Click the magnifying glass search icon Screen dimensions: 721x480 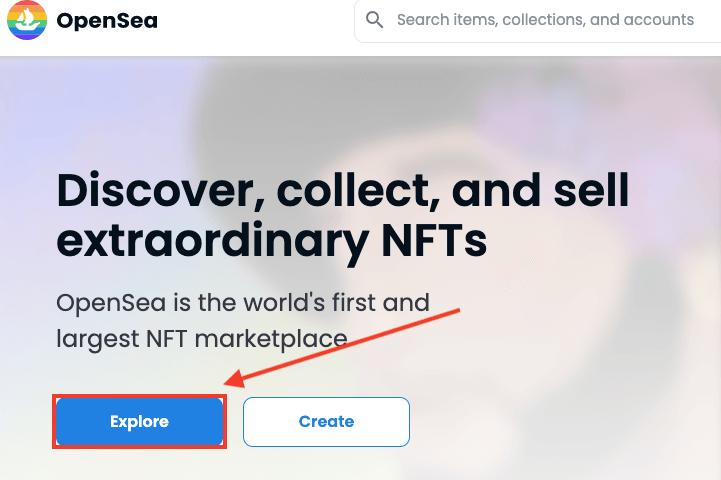click(x=374, y=20)
